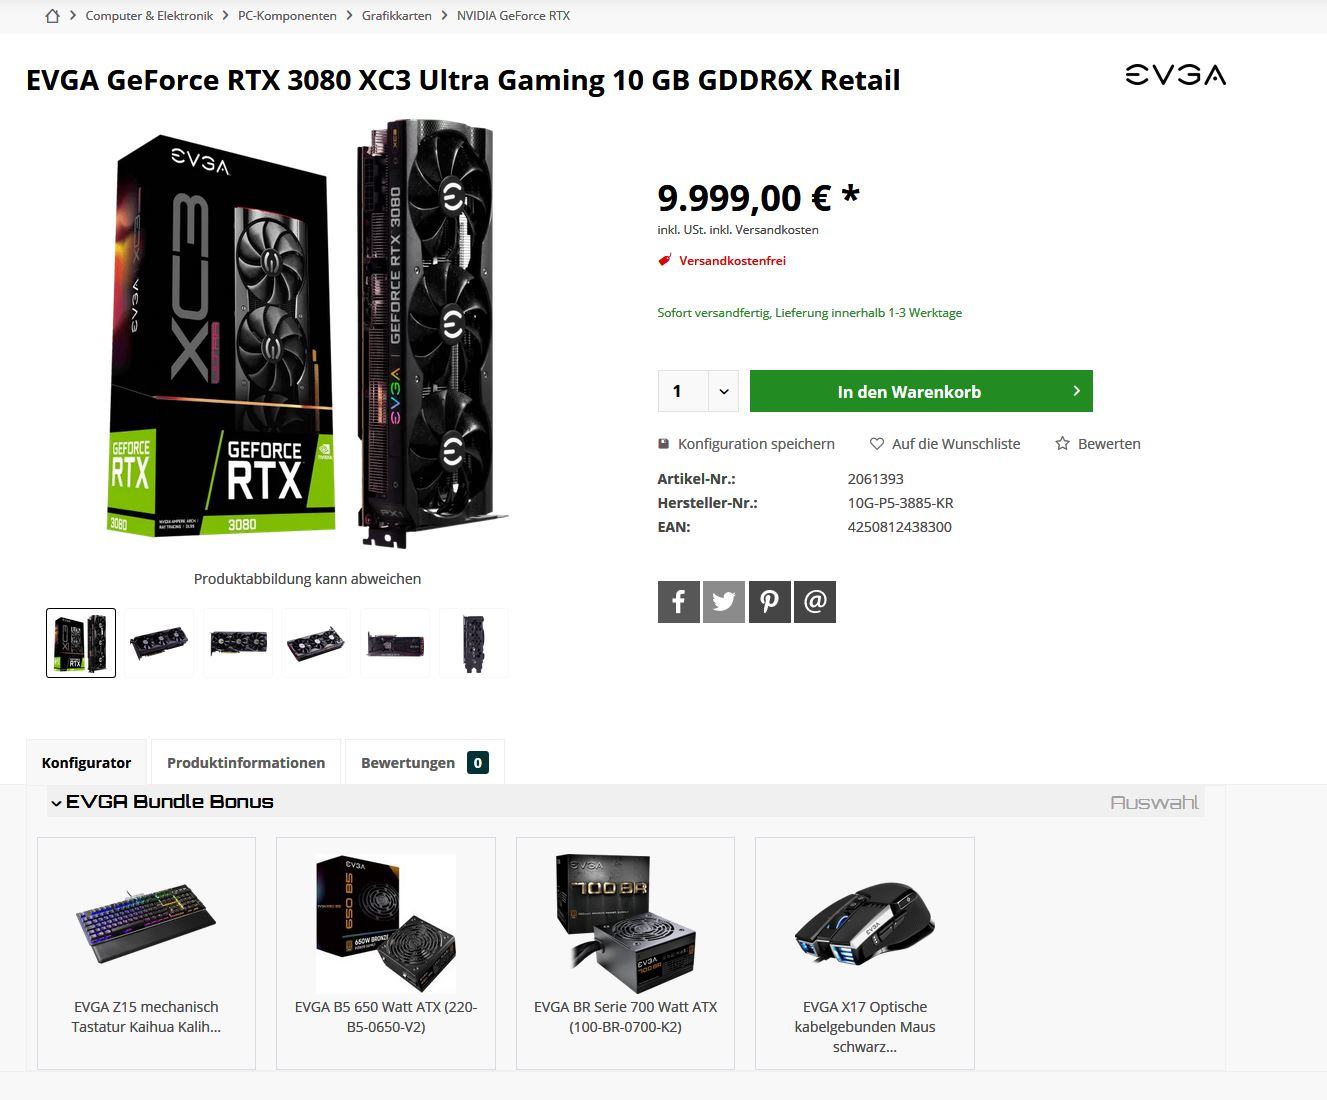View last product thumbnail of card side

tap(474, 643)
